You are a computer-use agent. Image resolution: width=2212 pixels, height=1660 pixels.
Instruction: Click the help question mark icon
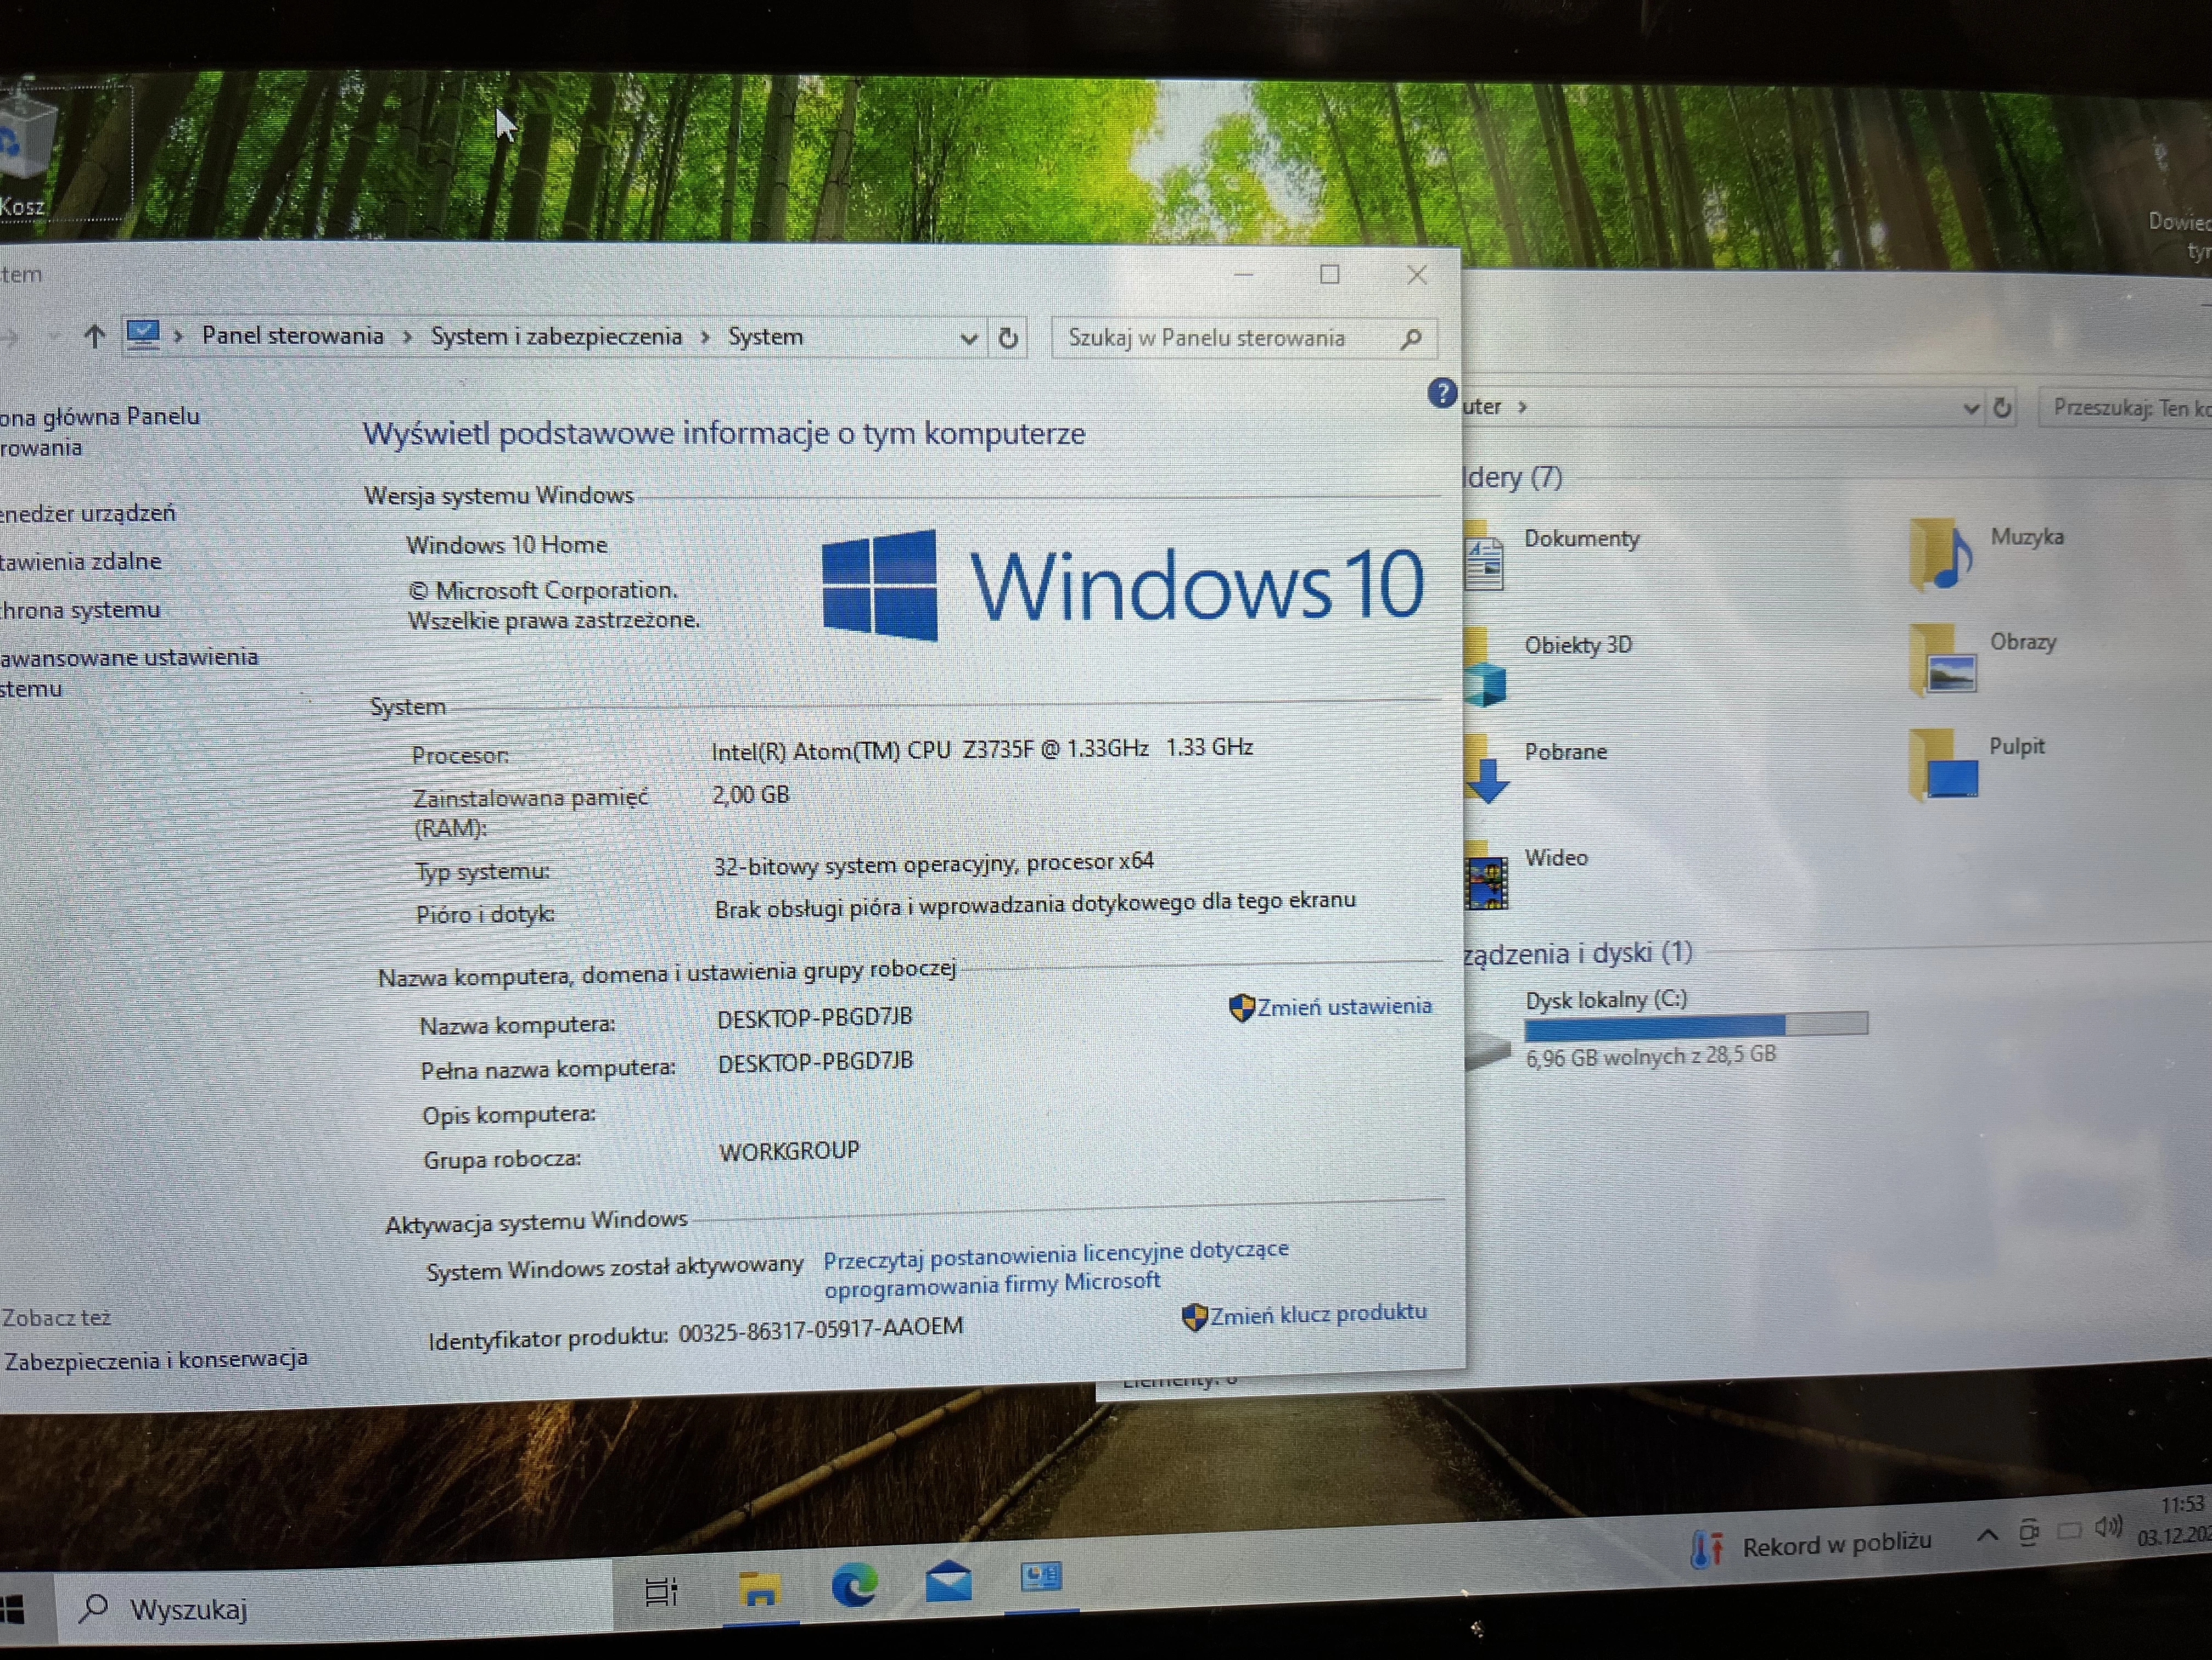(x=1441, y=394)
